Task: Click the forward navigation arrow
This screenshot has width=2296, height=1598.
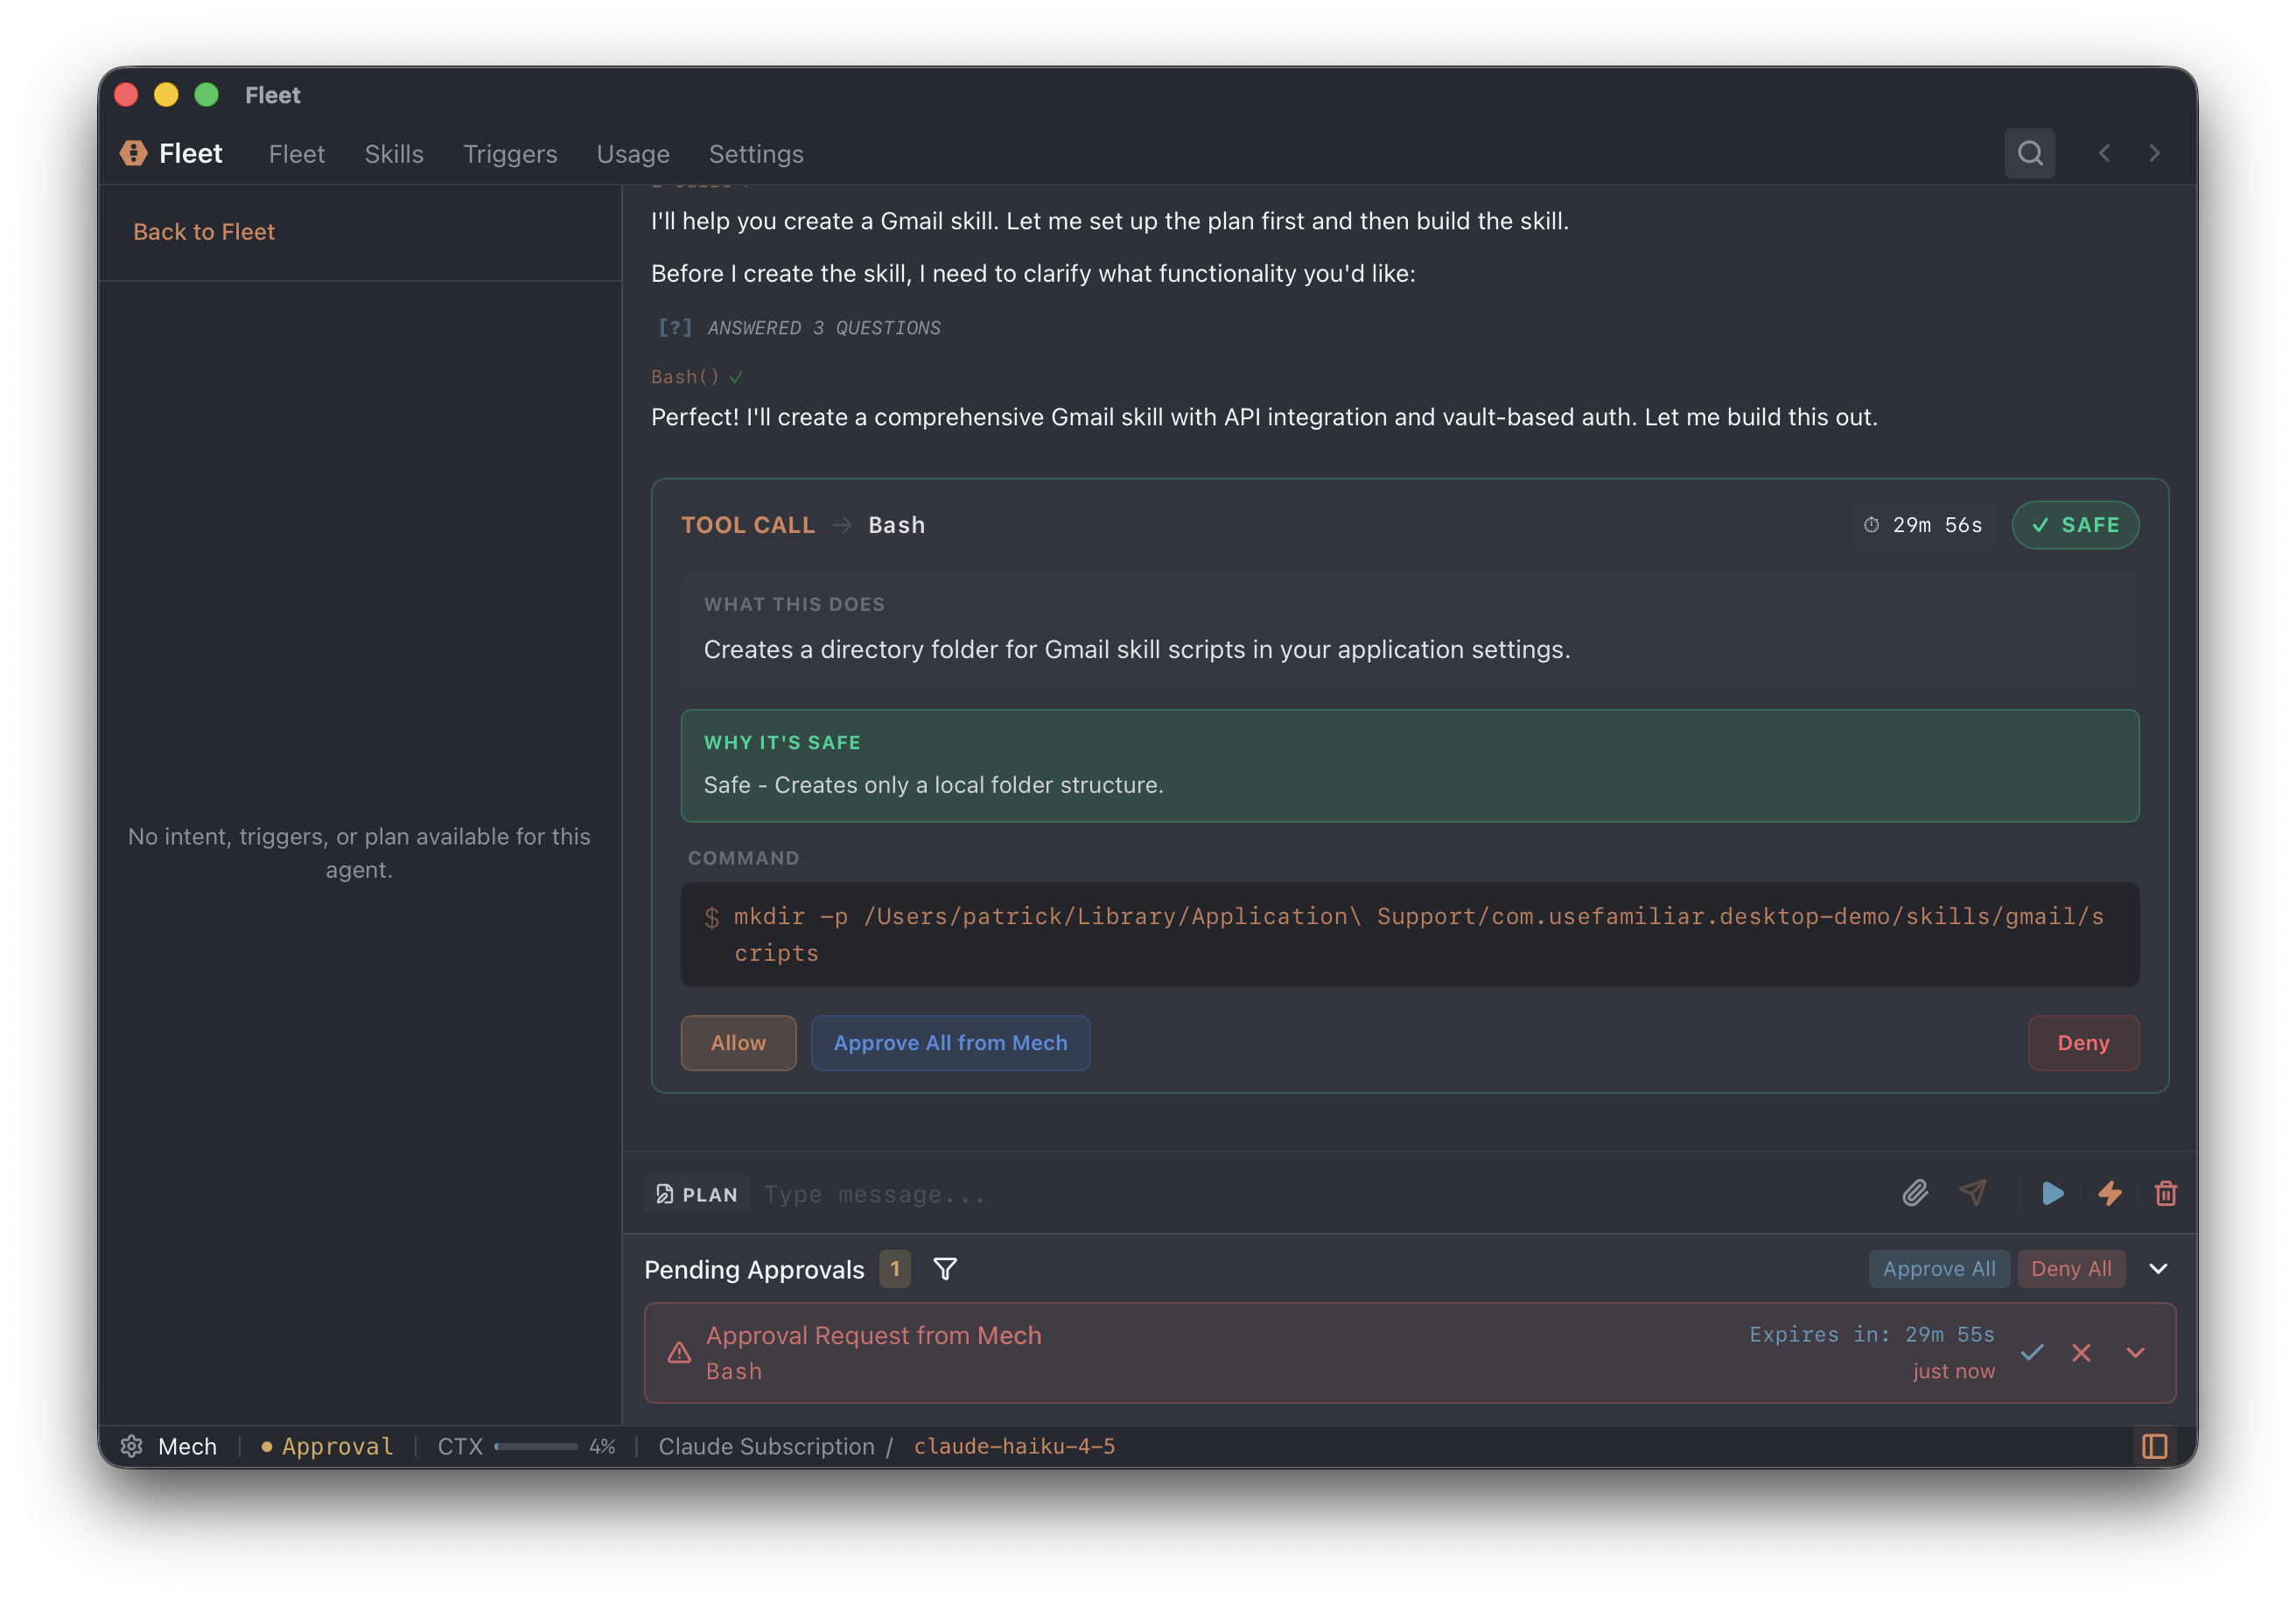Action: click(2154, 153)
